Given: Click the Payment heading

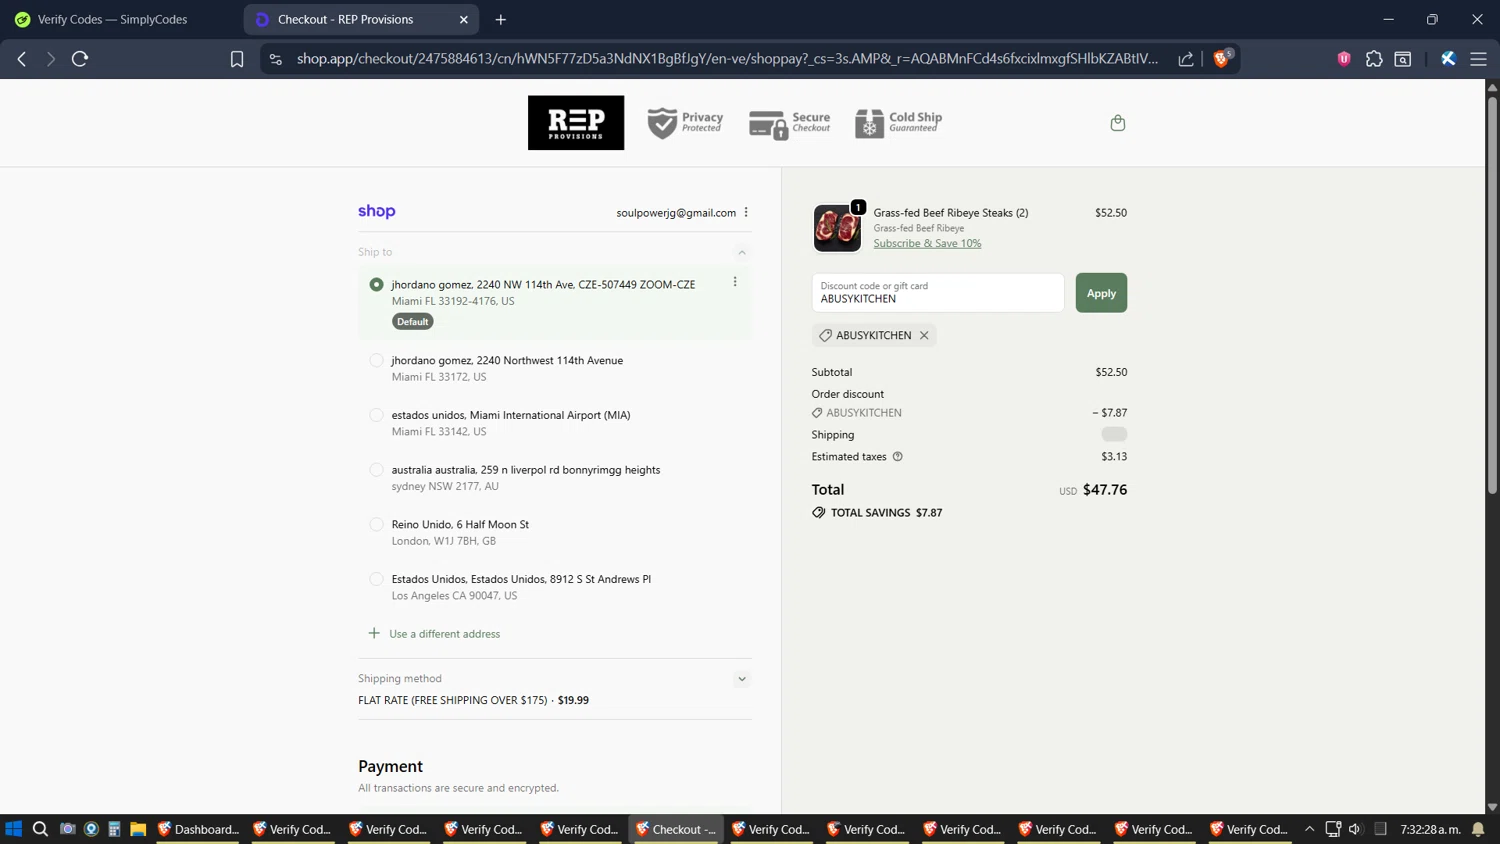Looking at the screenshot, I should [390, 766].
